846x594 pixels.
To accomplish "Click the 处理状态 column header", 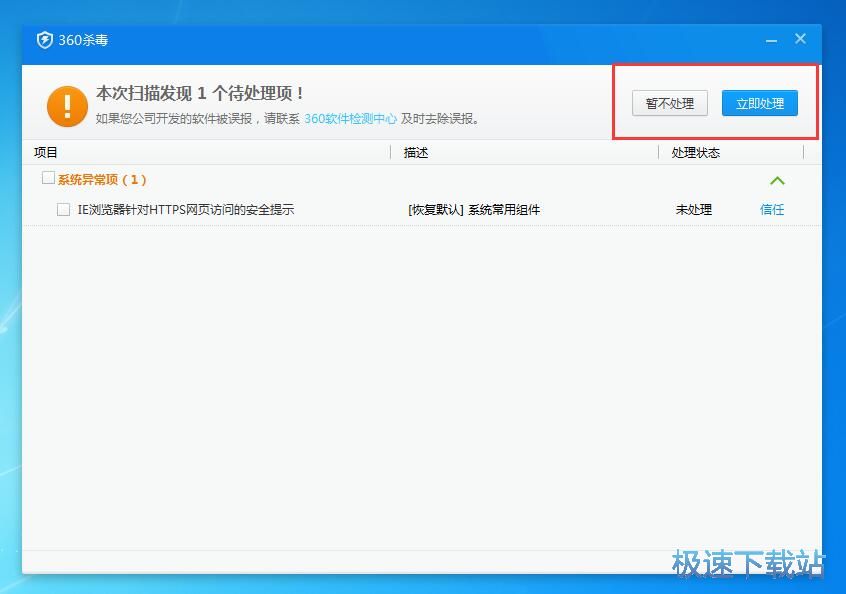I will 695,153.
